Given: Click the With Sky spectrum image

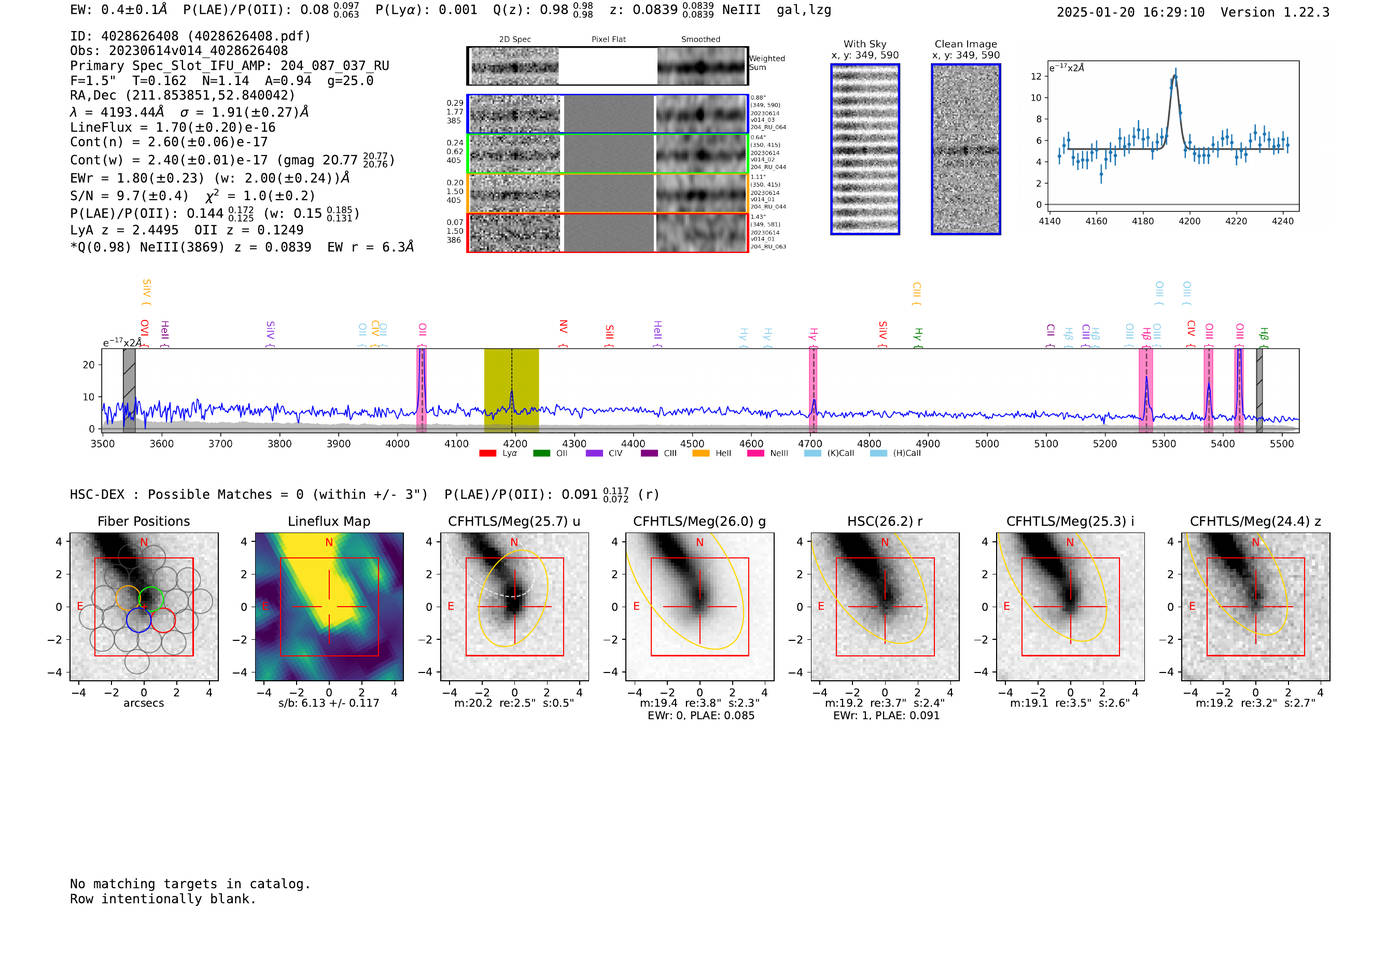Looking at the screenshot, I should [865, 149].
